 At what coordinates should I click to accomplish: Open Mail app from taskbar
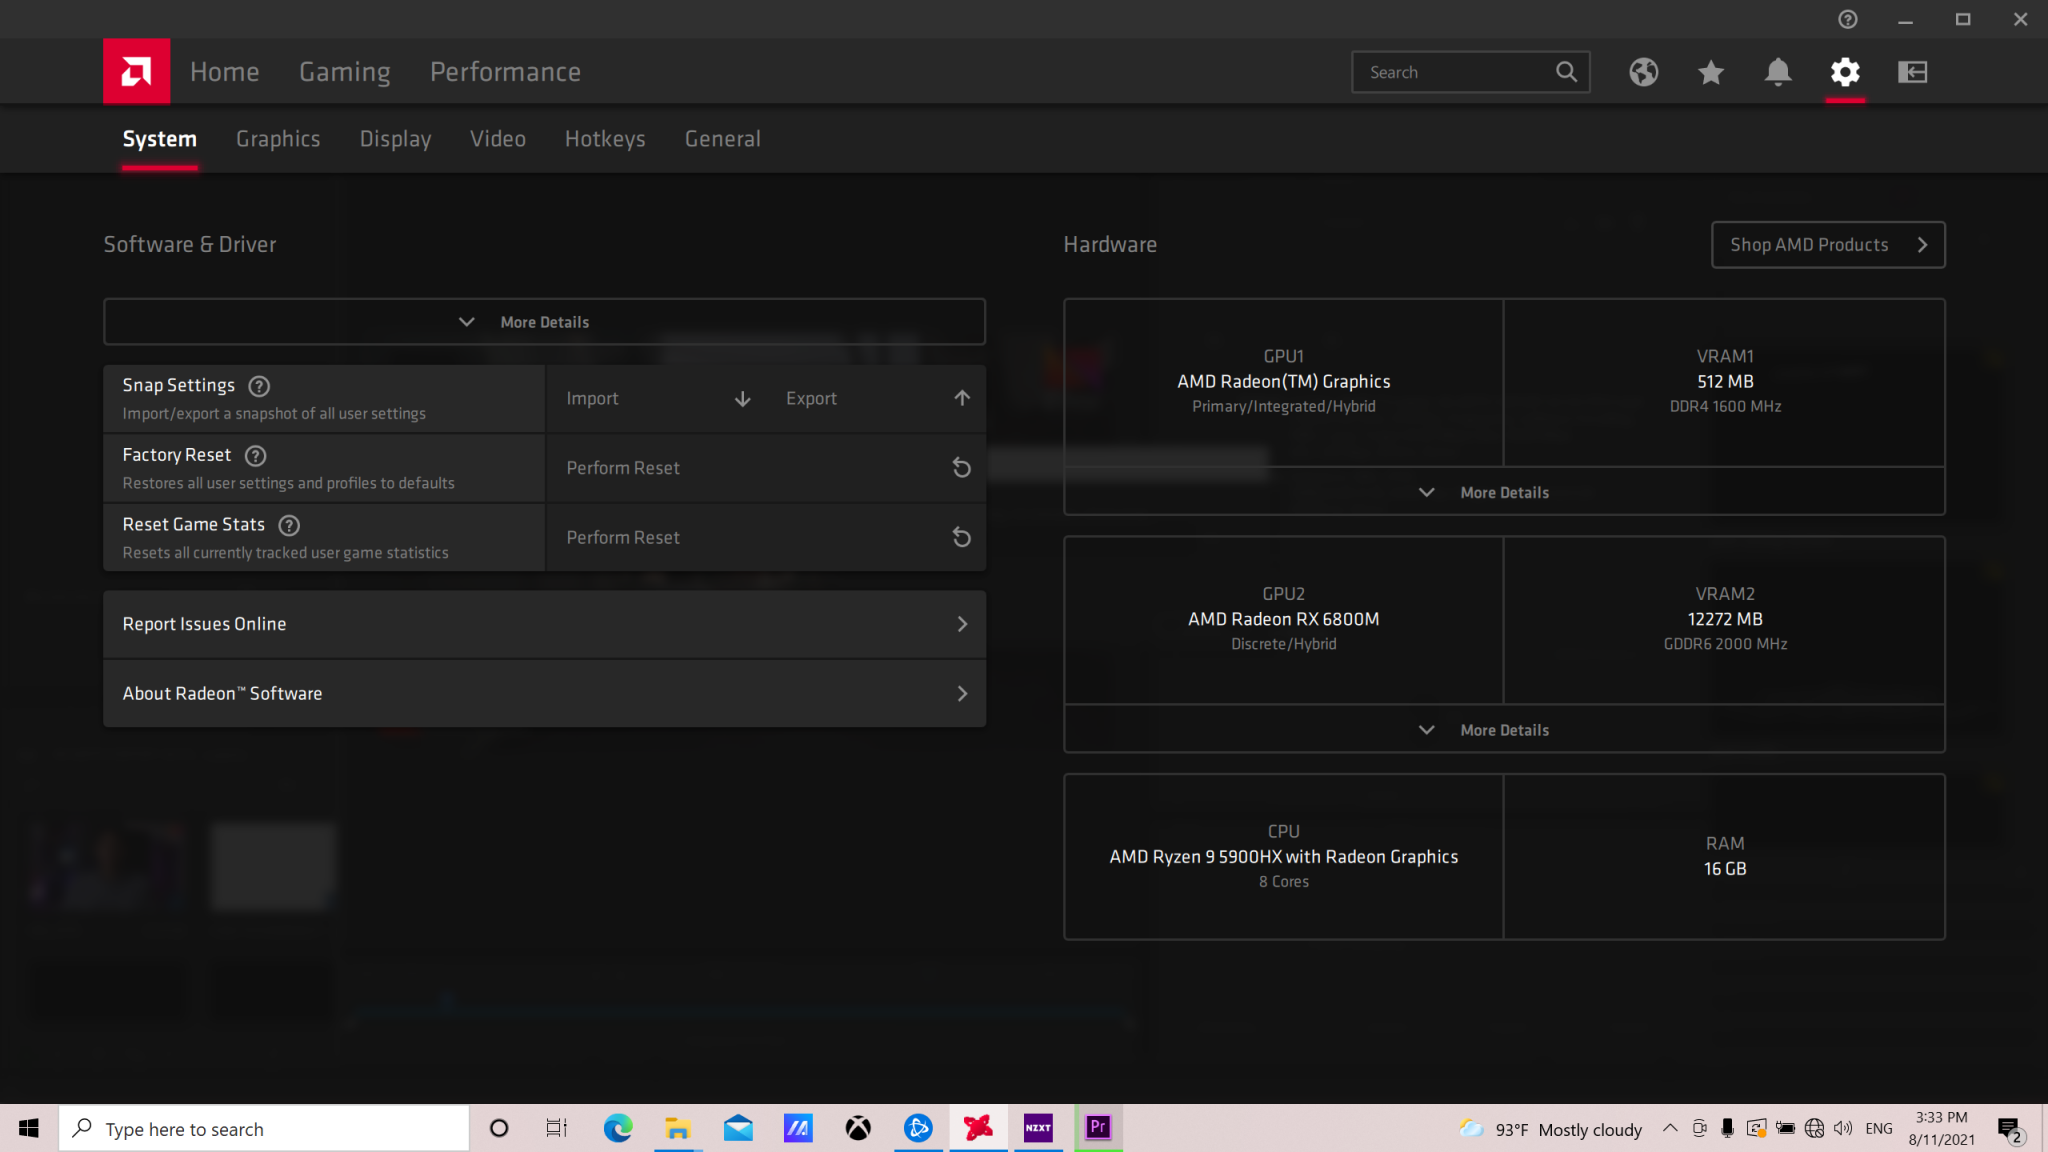click(x=738, y=1128)
